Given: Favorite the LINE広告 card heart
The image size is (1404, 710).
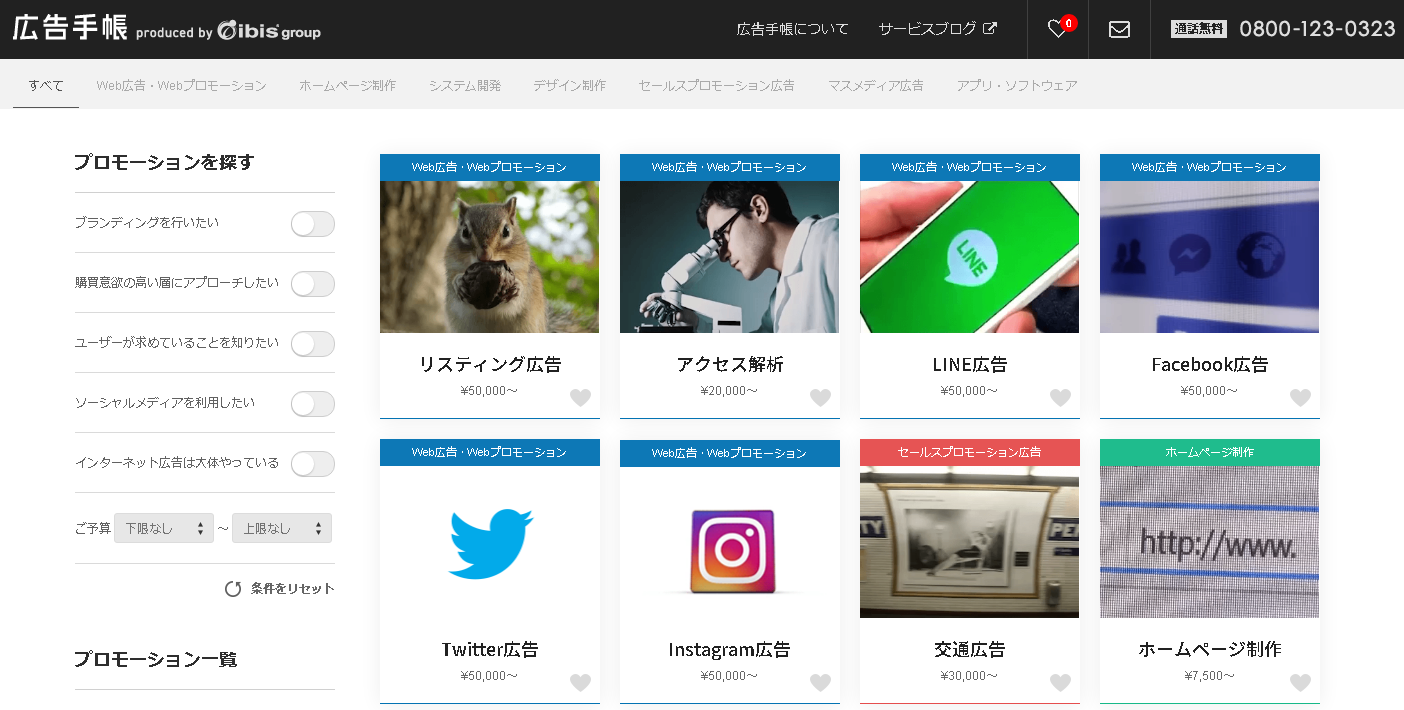Looking at the screenshot, I should point(1060,397).
